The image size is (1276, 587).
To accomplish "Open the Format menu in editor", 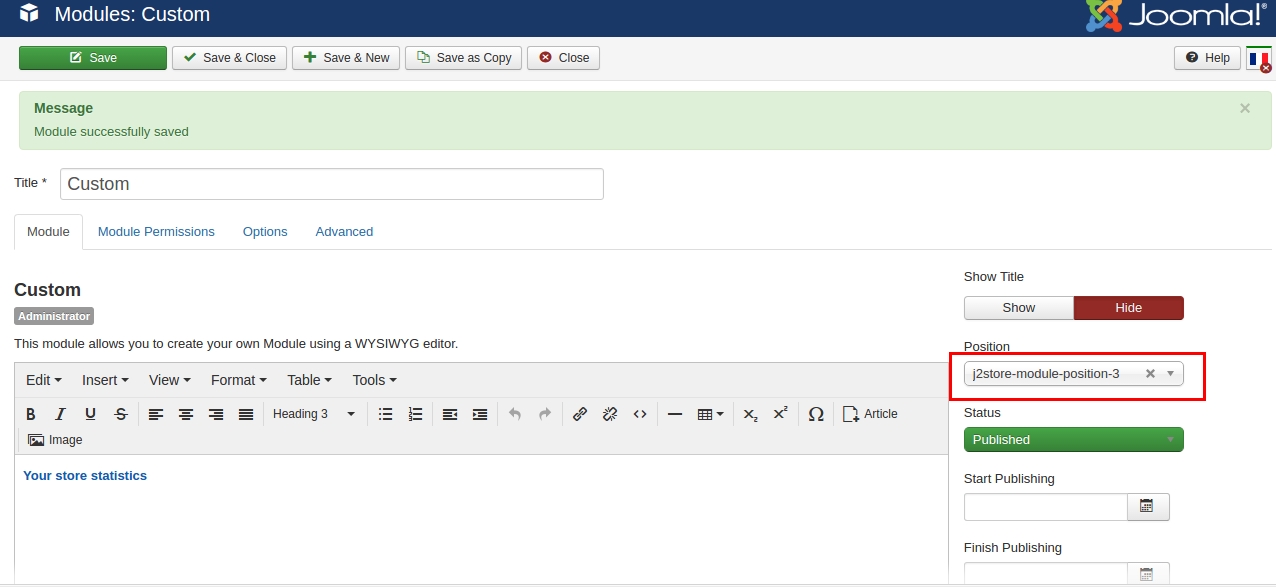I will pyautogui.click(x=238, y=380).
